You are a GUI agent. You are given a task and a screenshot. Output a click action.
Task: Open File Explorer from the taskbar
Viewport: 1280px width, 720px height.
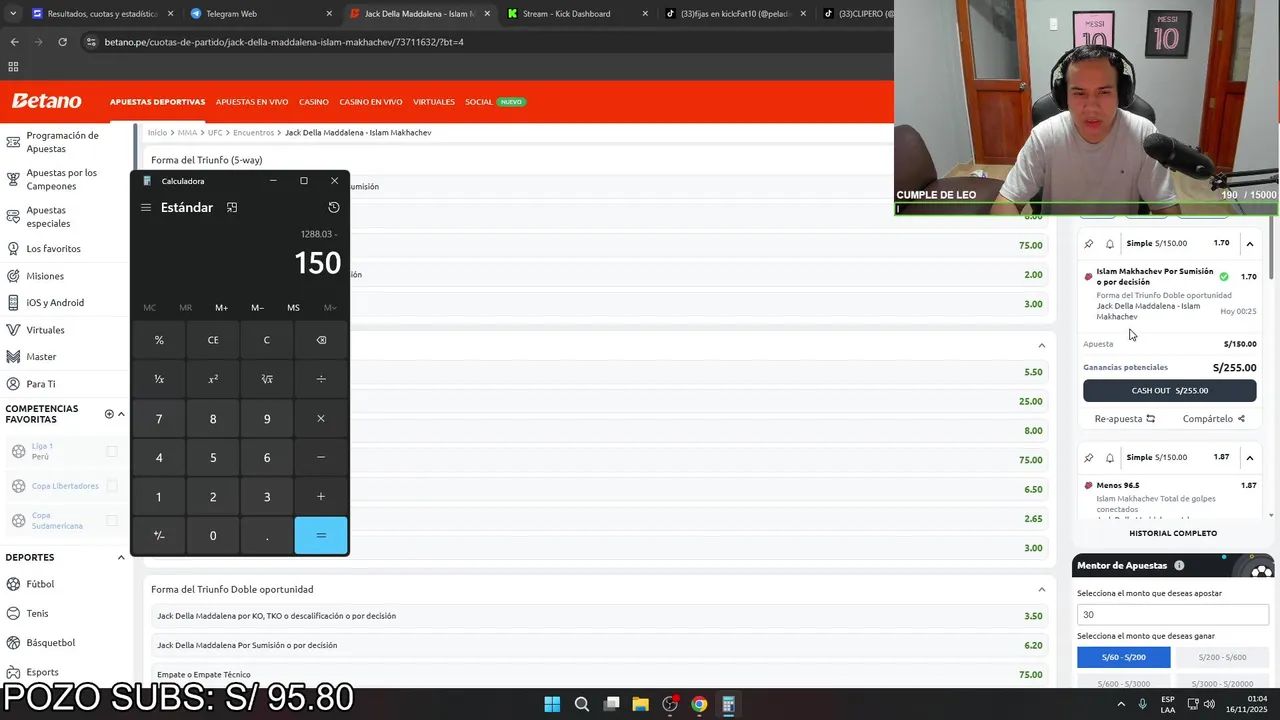click(640, 704)
